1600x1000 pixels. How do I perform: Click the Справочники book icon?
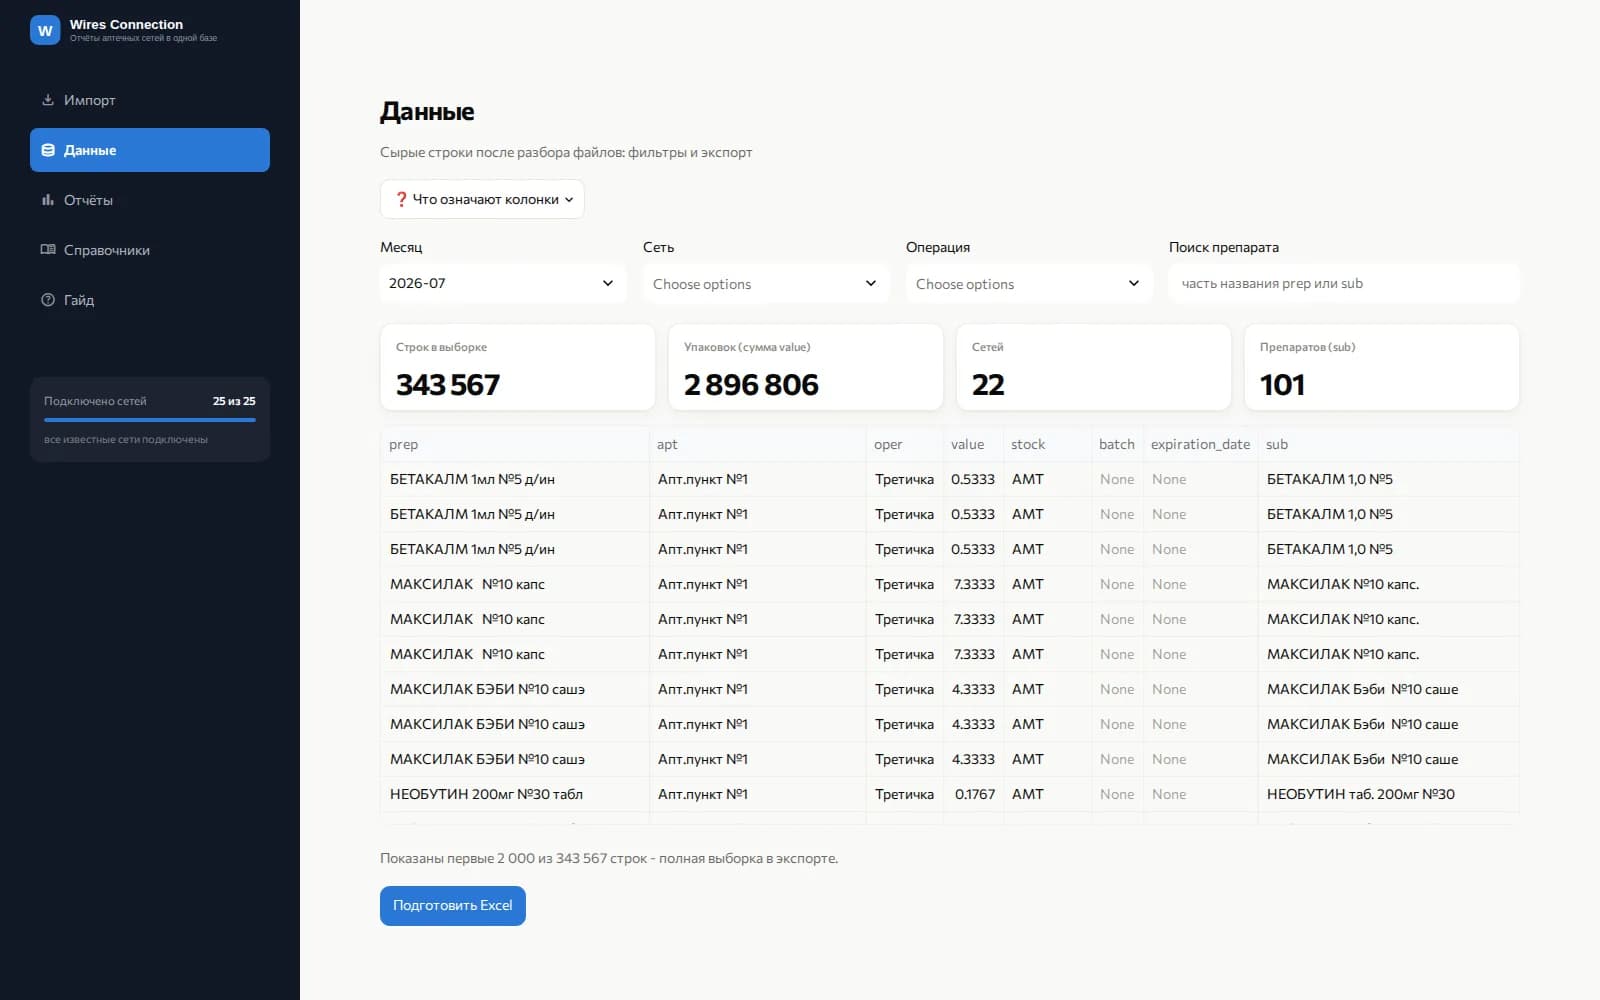click(x=48, y=250)
